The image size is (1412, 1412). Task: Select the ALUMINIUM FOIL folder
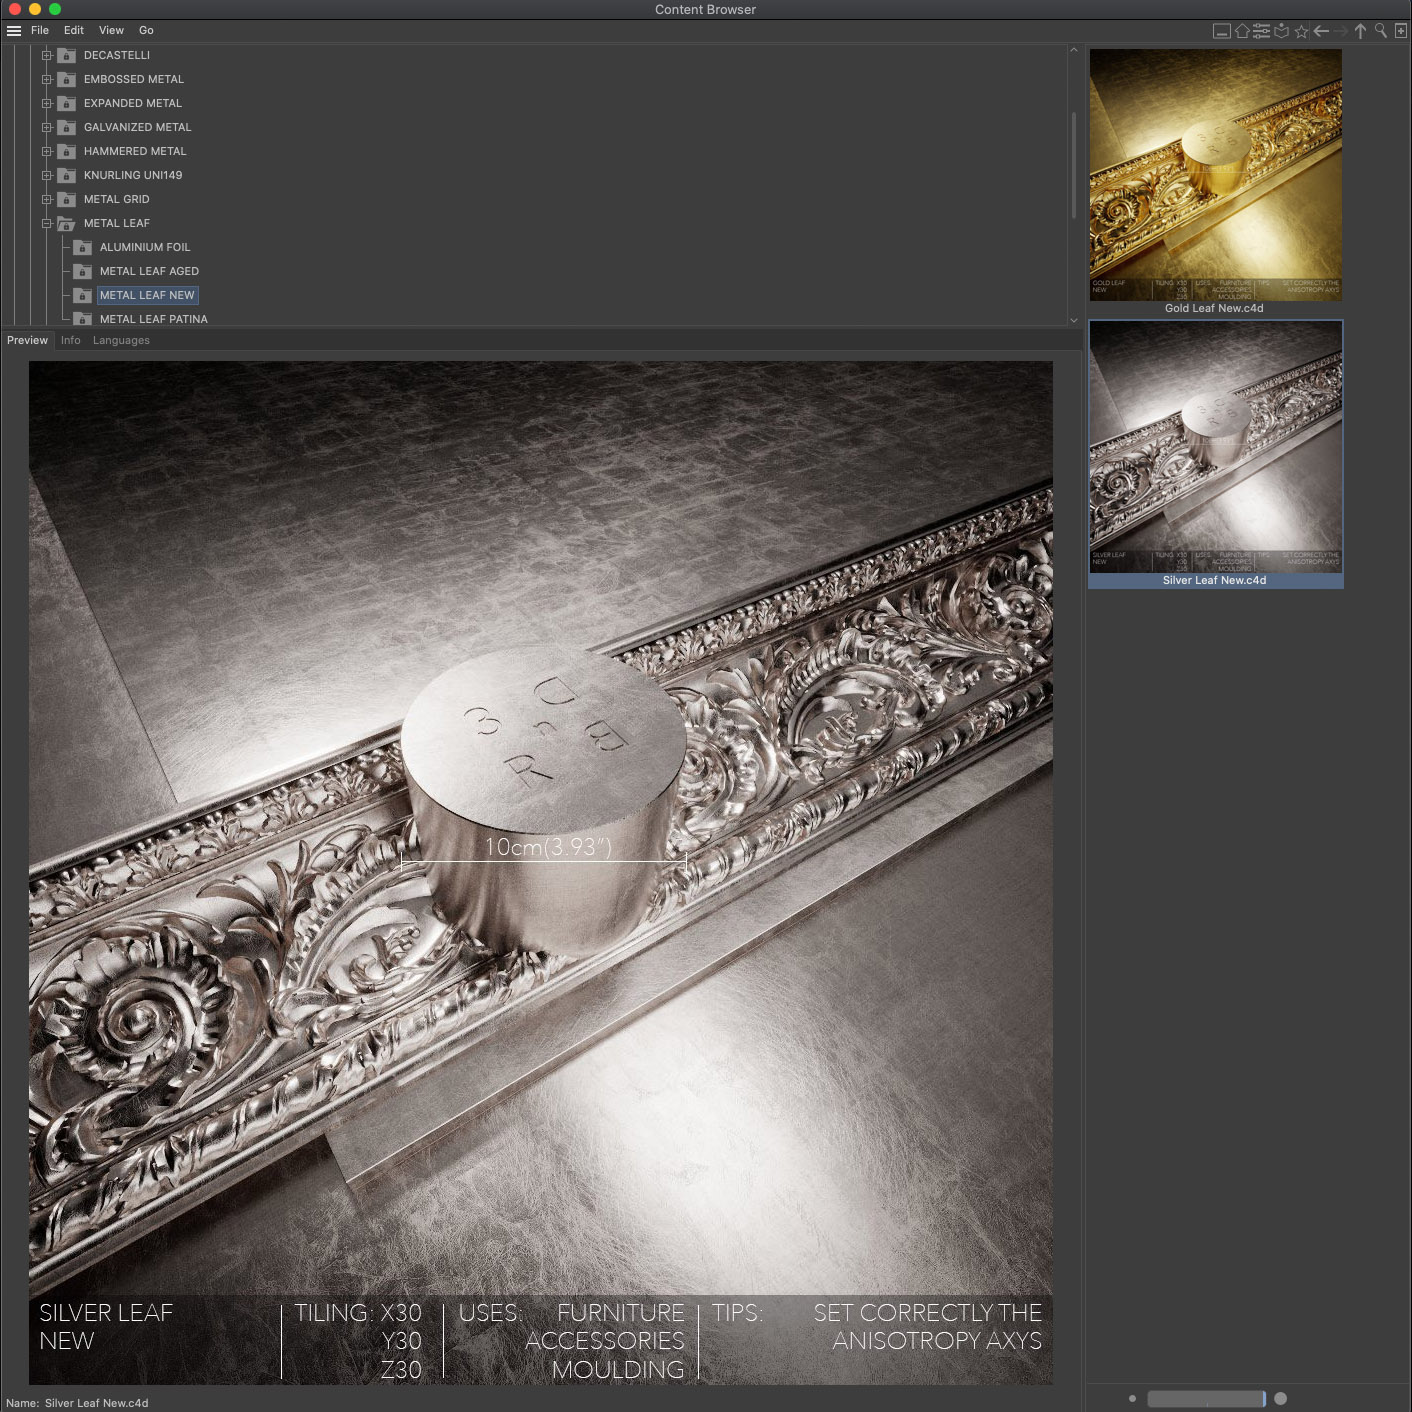tap(145, 247)
